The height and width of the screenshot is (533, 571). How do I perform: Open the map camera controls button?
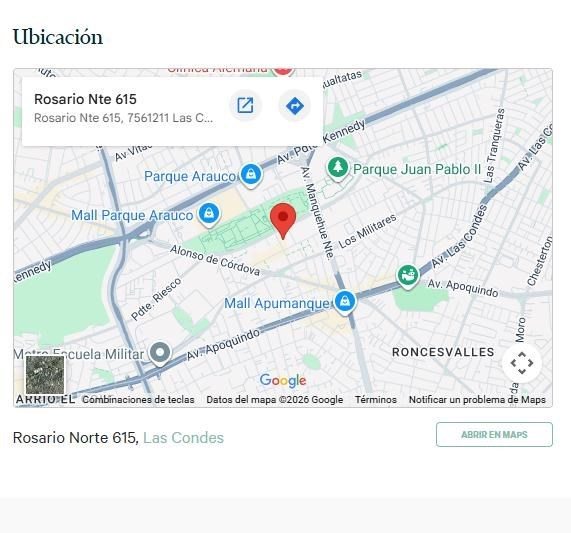(522, 363)
